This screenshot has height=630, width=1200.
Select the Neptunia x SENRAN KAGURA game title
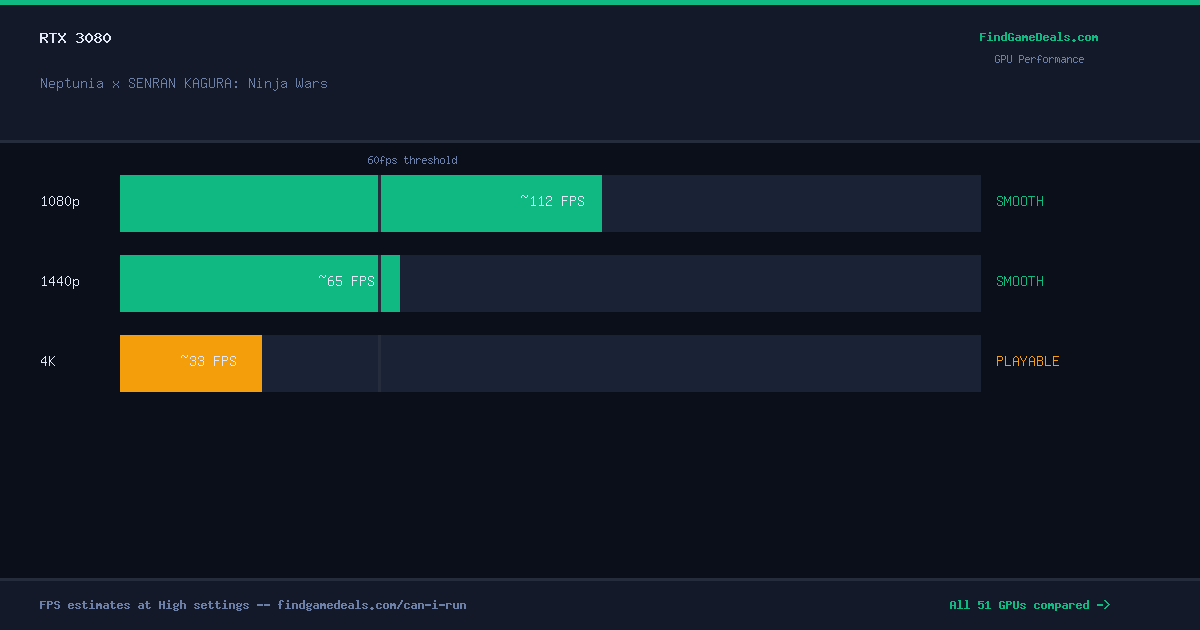tap(184, 83)
